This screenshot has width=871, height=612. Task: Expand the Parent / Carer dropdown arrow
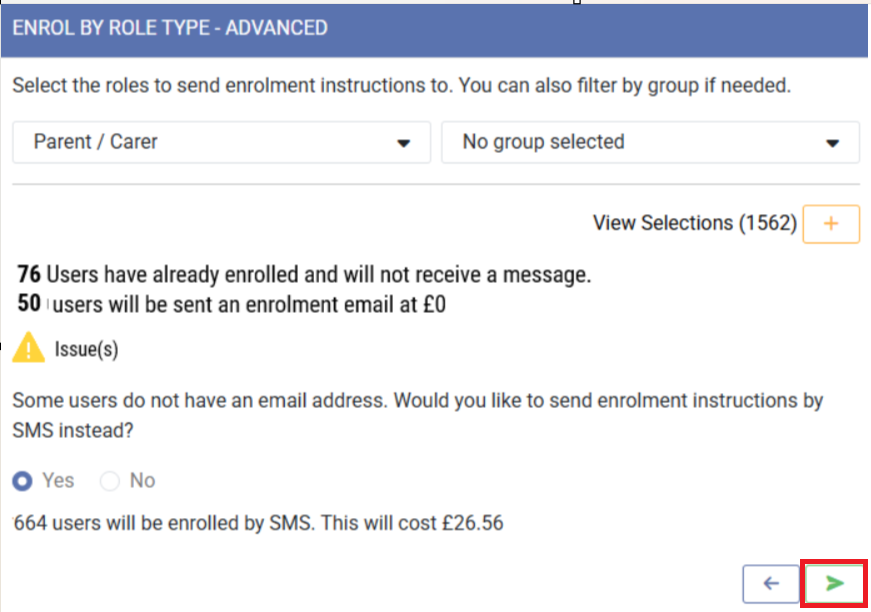(404, 143)
